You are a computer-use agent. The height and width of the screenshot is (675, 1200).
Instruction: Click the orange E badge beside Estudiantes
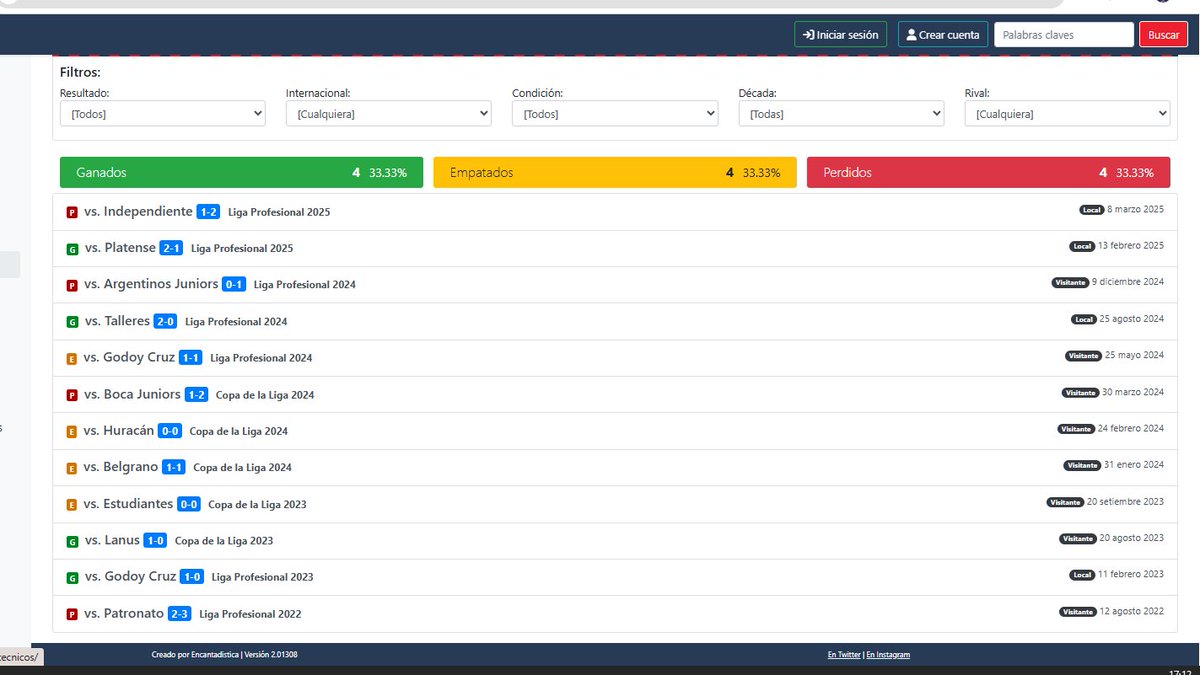[x=72, y=505]
